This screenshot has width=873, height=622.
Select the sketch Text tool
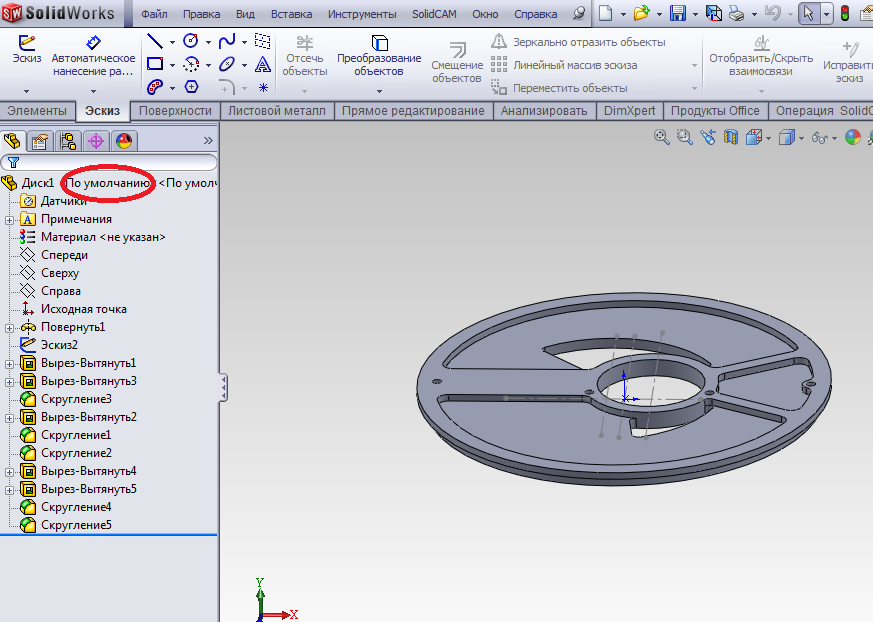(263, 65)
